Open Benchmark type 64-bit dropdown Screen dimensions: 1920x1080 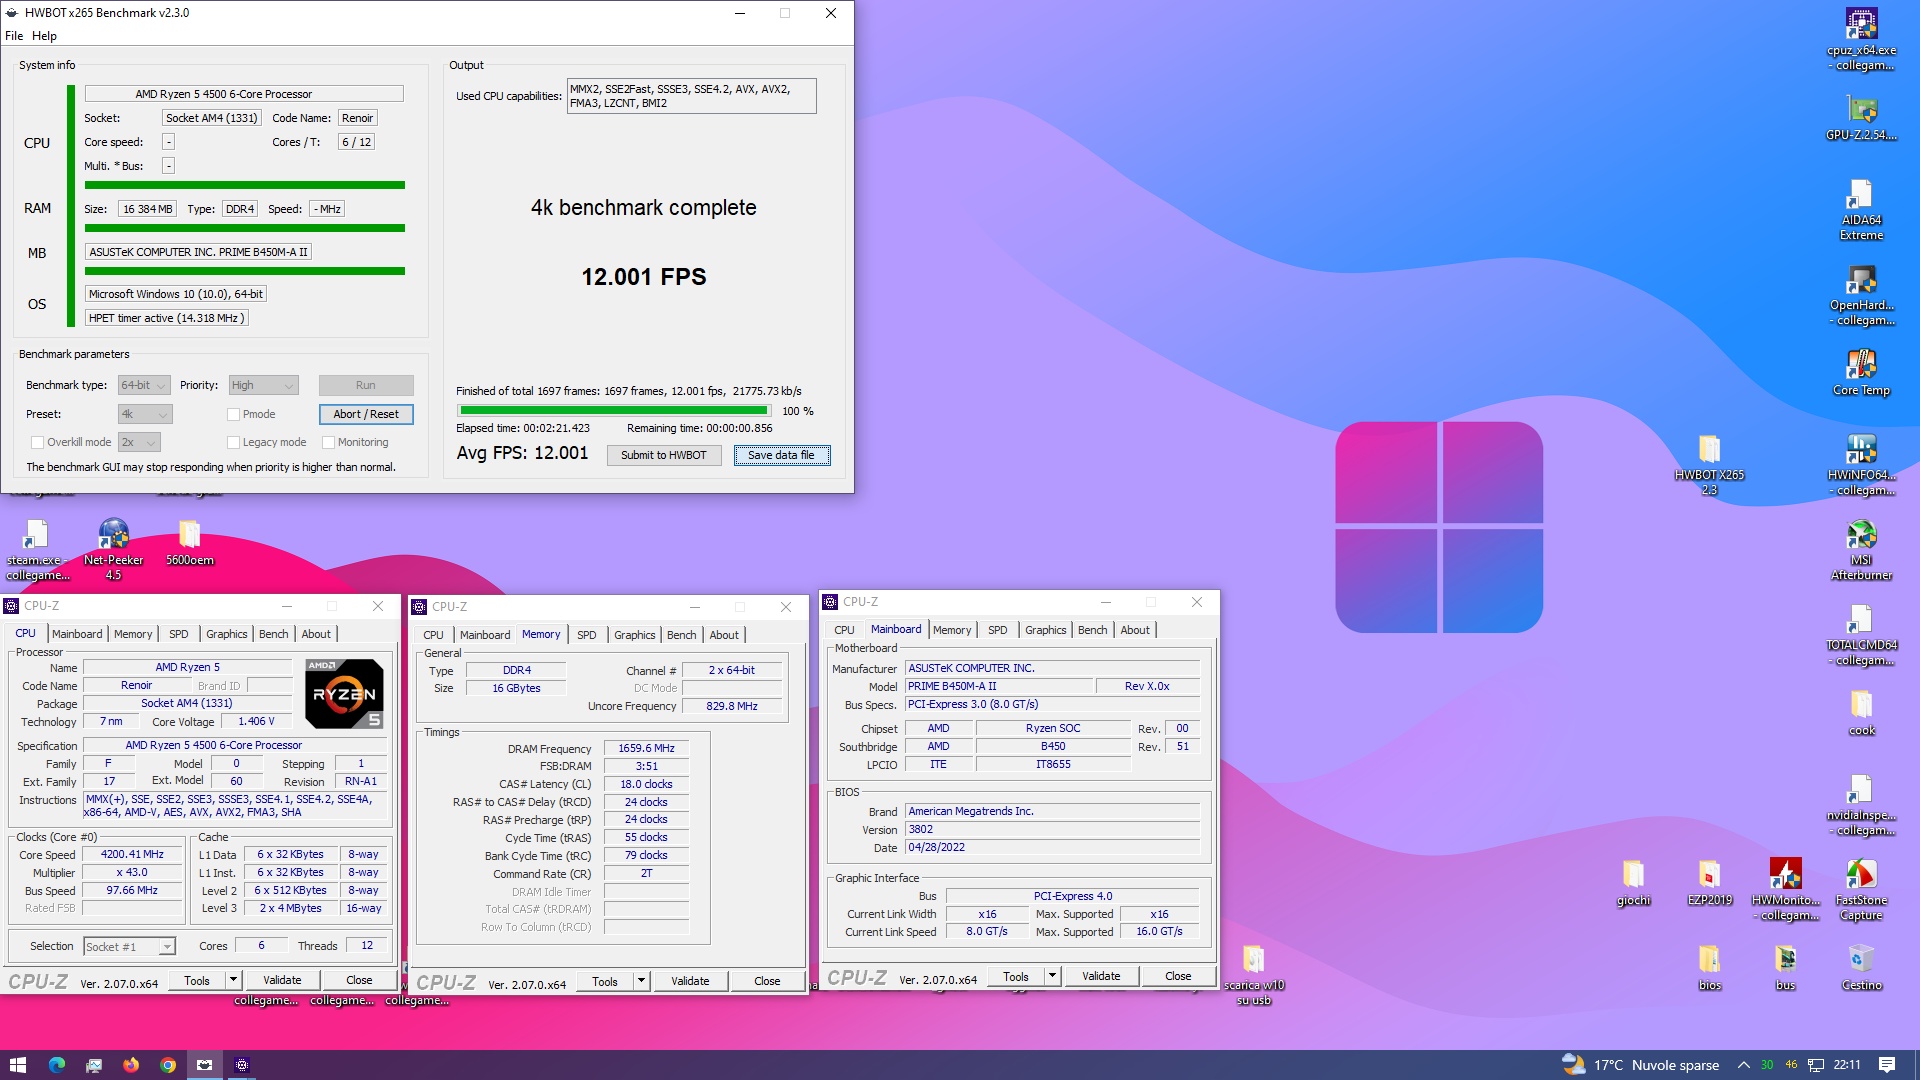click(144, 385)
